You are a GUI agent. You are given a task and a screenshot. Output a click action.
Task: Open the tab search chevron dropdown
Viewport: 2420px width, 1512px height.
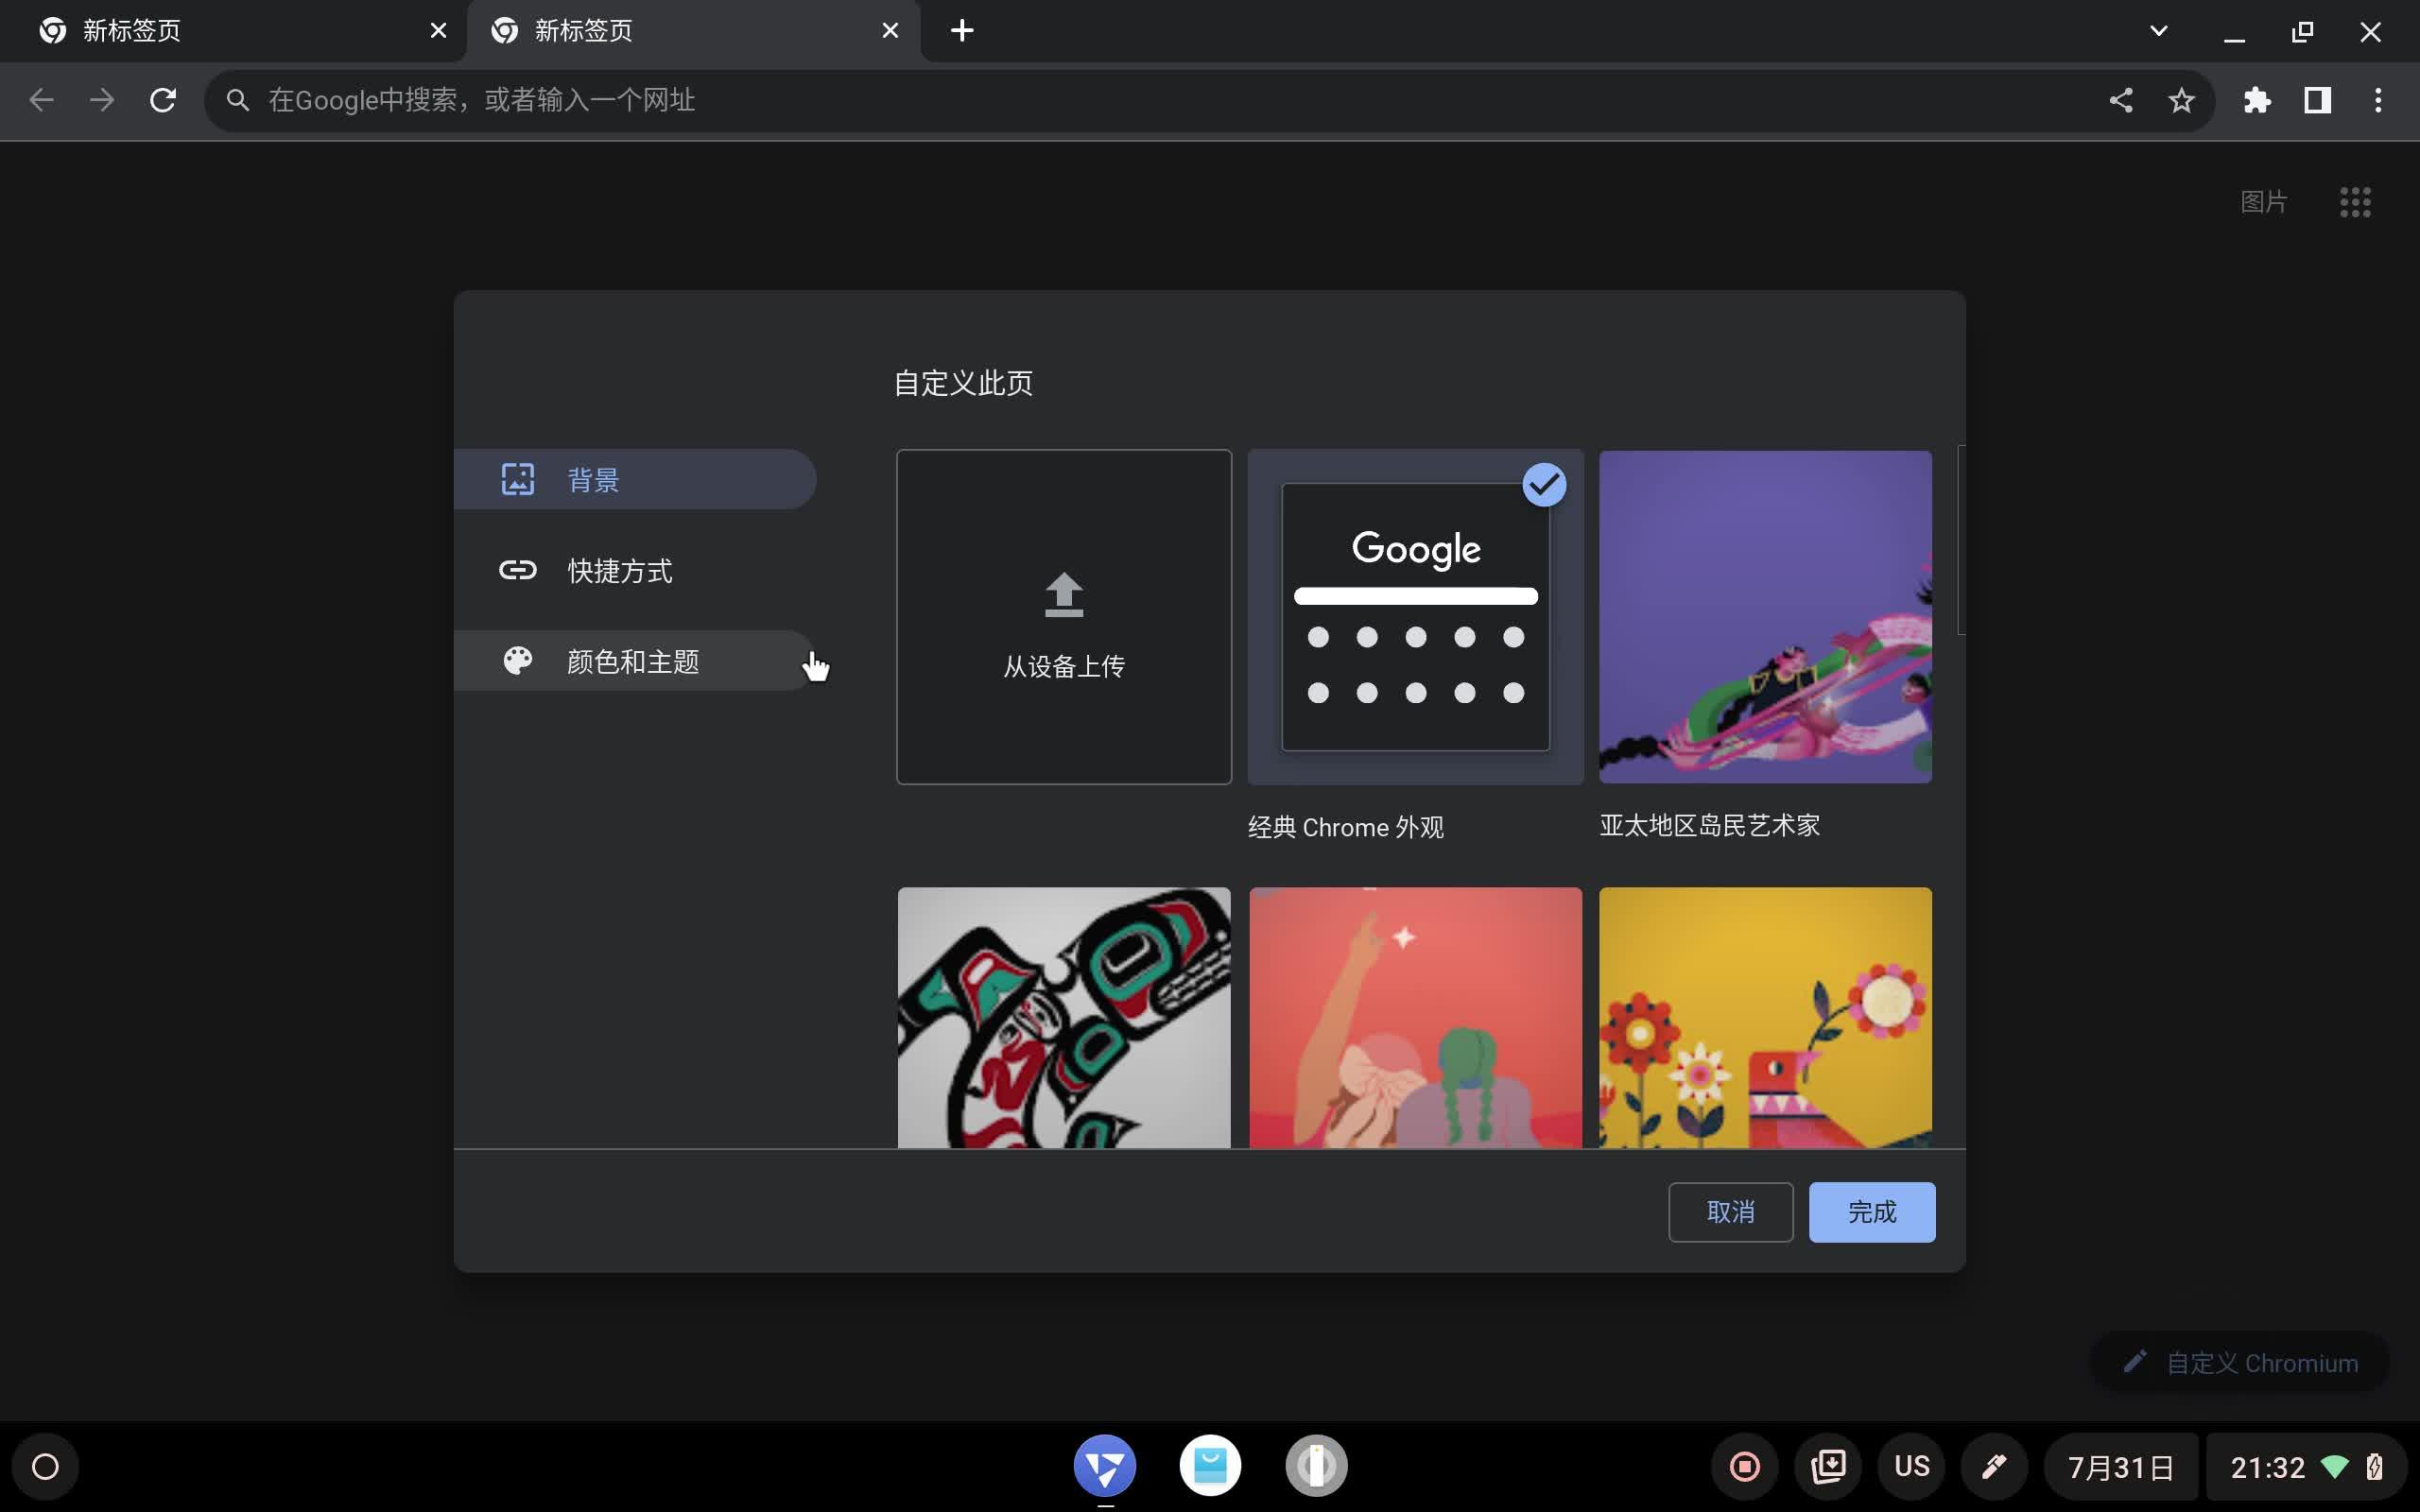pyautogui.click(x=2158, y=30)
